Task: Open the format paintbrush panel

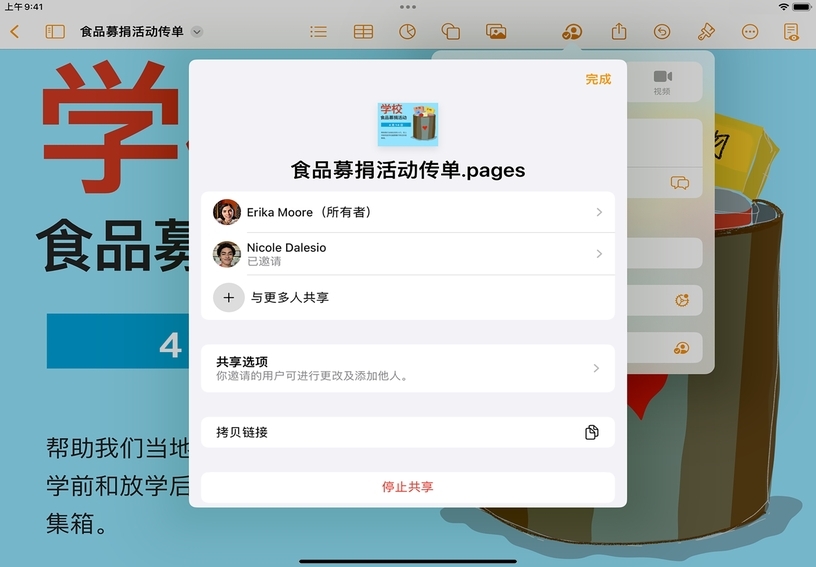Action: coord(706,32)
